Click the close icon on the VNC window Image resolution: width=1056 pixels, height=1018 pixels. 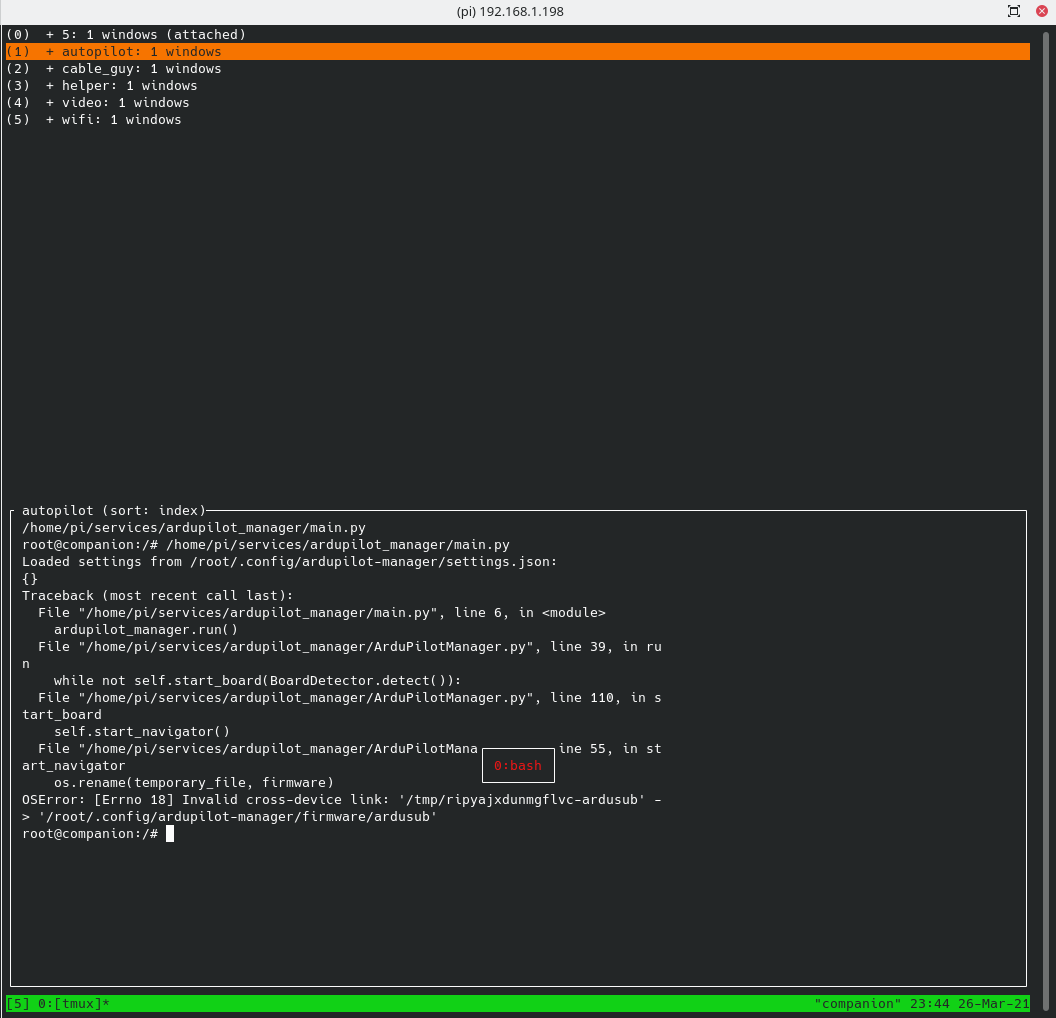(1043, 11)
